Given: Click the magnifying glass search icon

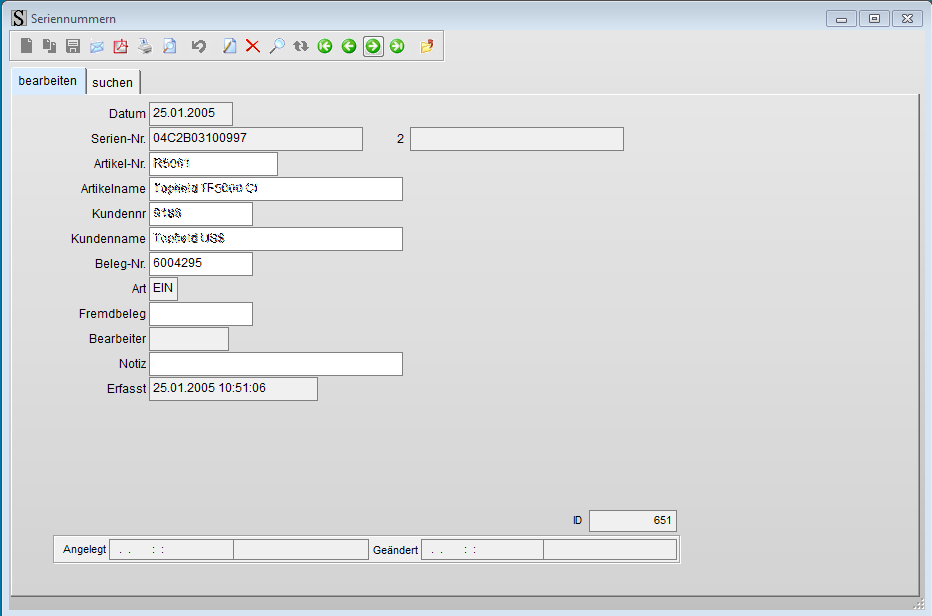Looking at the screenshot, I should click(x=277, y=46).
